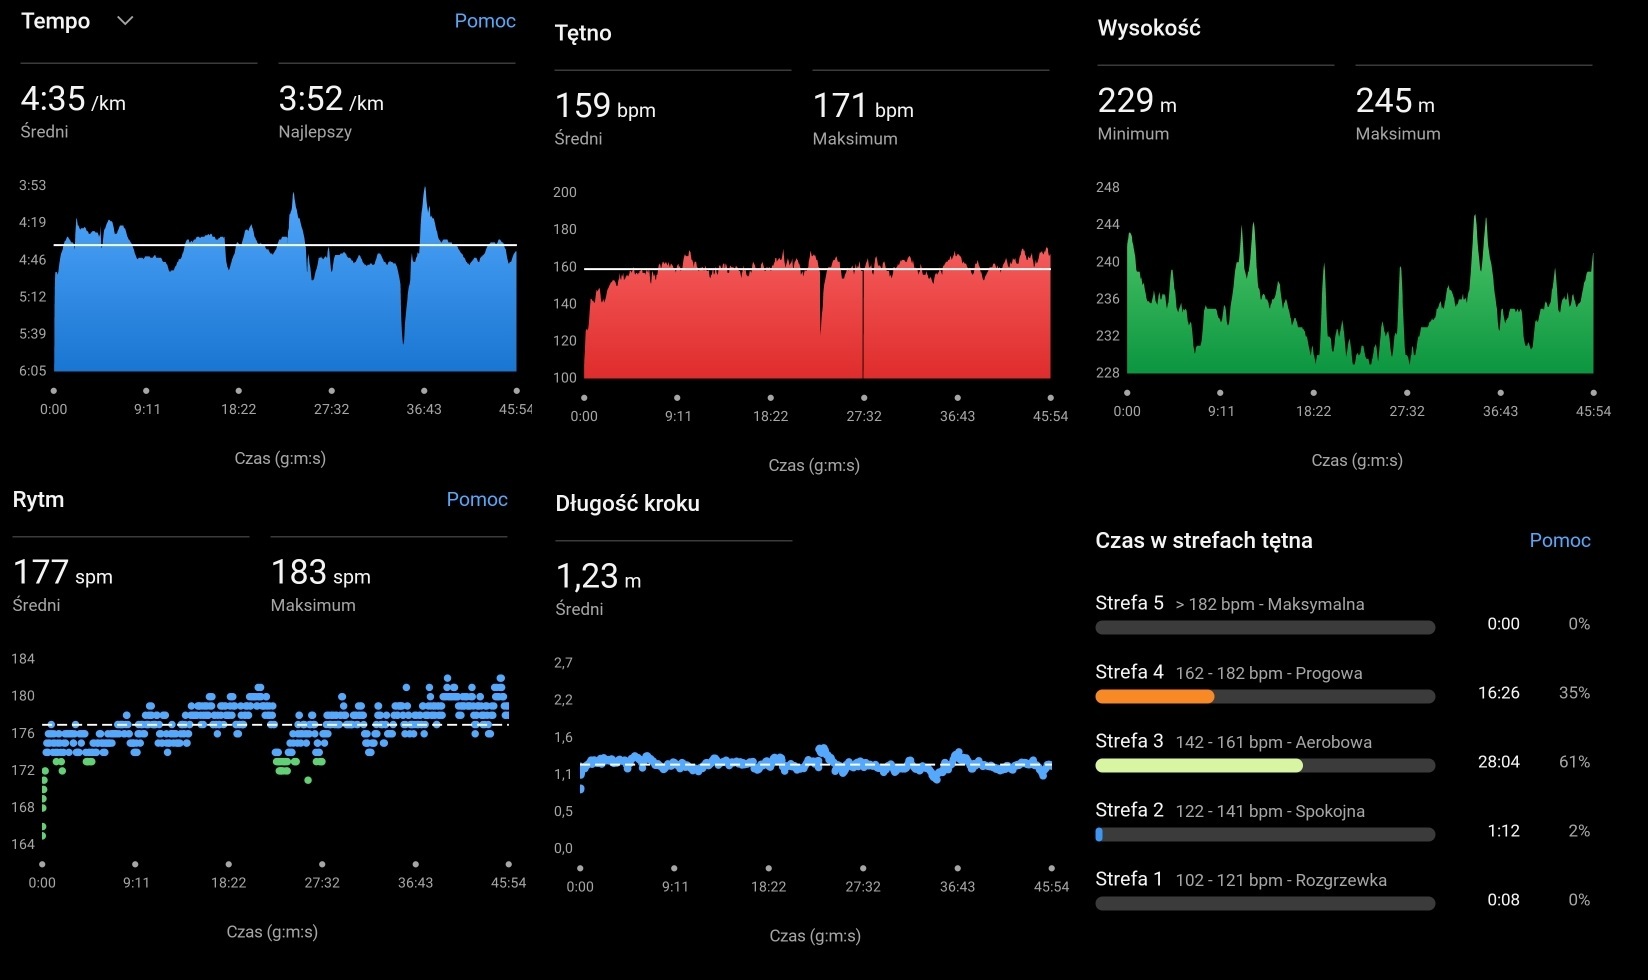Select the 3:52 /km Najlepszy pace value

point(330,100)
